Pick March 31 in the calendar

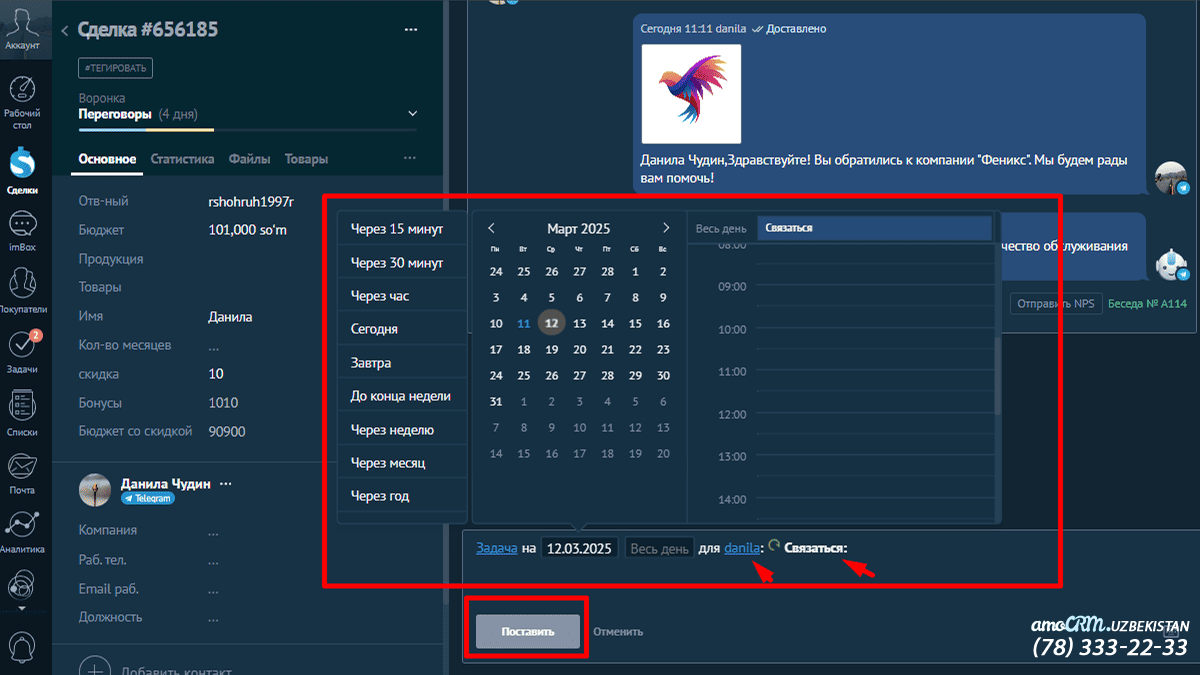[x=496, y=401]
